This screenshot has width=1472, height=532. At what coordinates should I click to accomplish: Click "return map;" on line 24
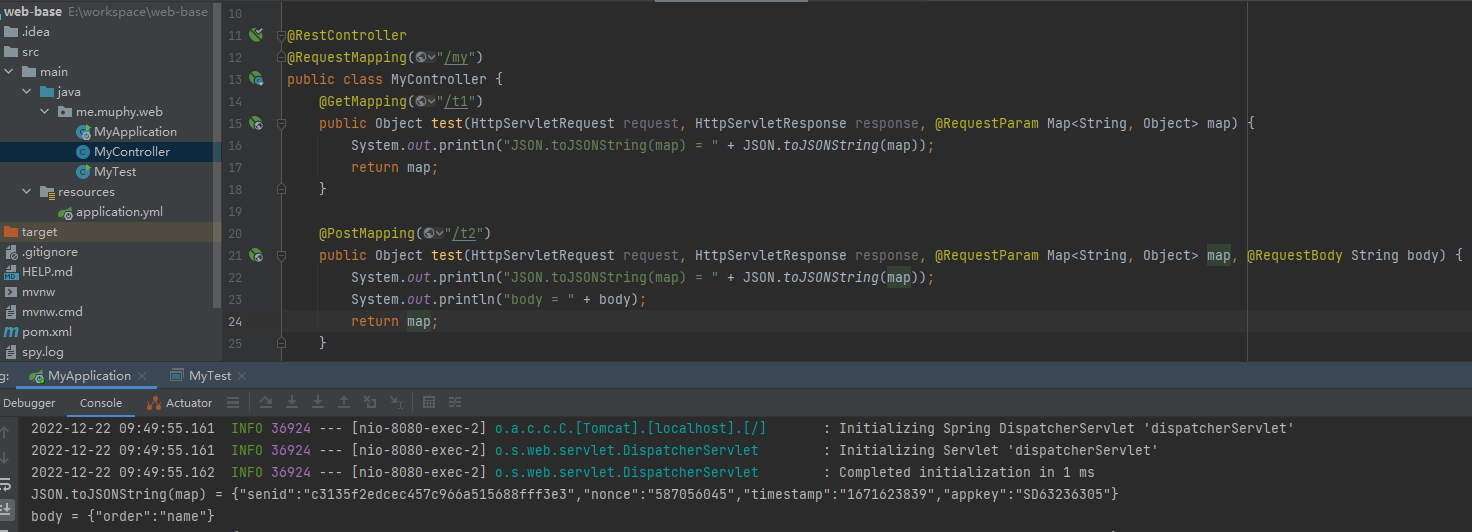[395, 321]
